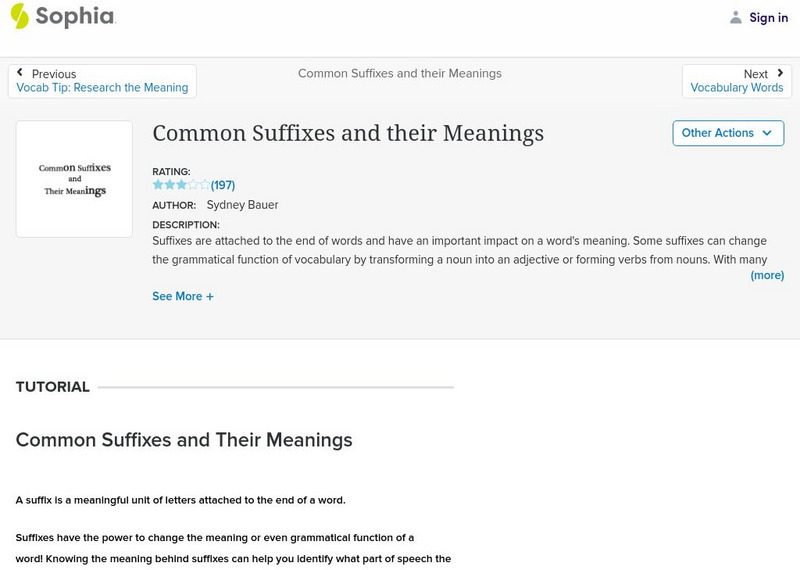The image size is (800, 570).
Task: Click the user profile icon
Action: click(736, 18)
